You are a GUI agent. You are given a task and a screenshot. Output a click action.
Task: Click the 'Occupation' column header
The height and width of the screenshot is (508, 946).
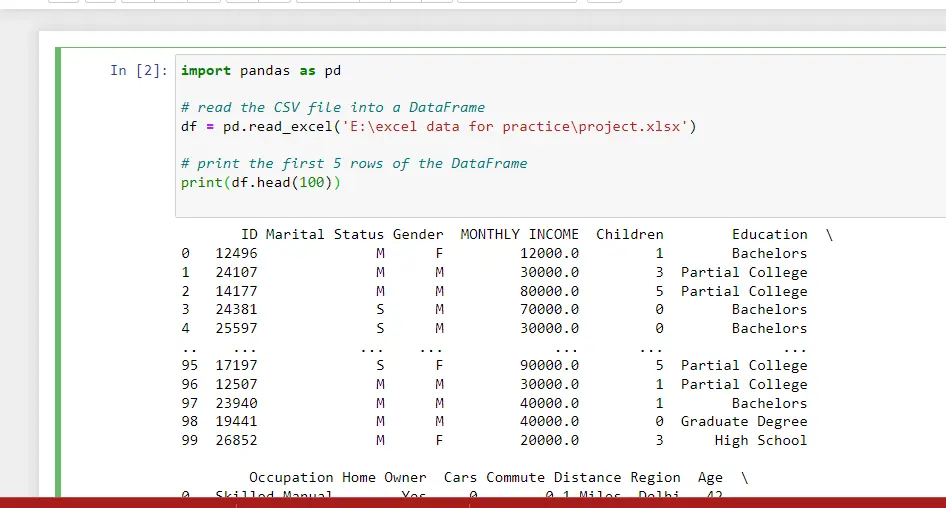[291, 478]
